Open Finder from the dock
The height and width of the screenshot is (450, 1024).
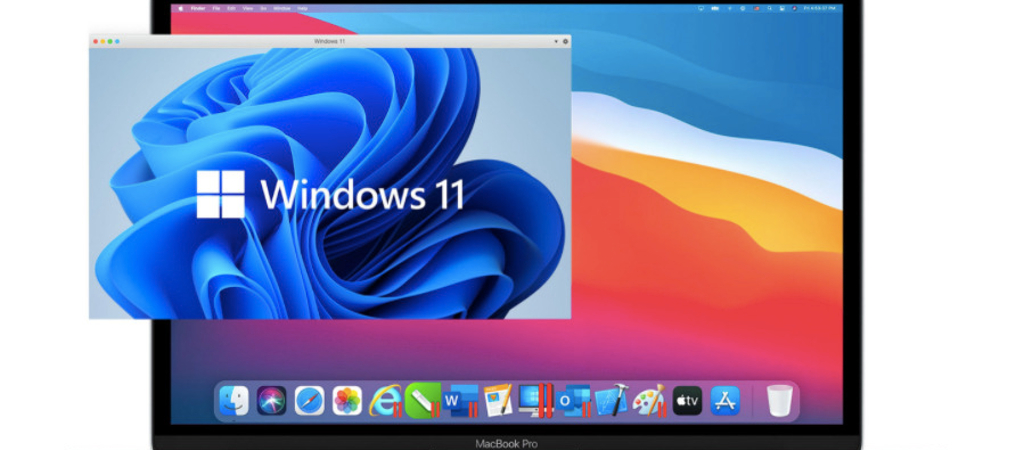point(234,401)
